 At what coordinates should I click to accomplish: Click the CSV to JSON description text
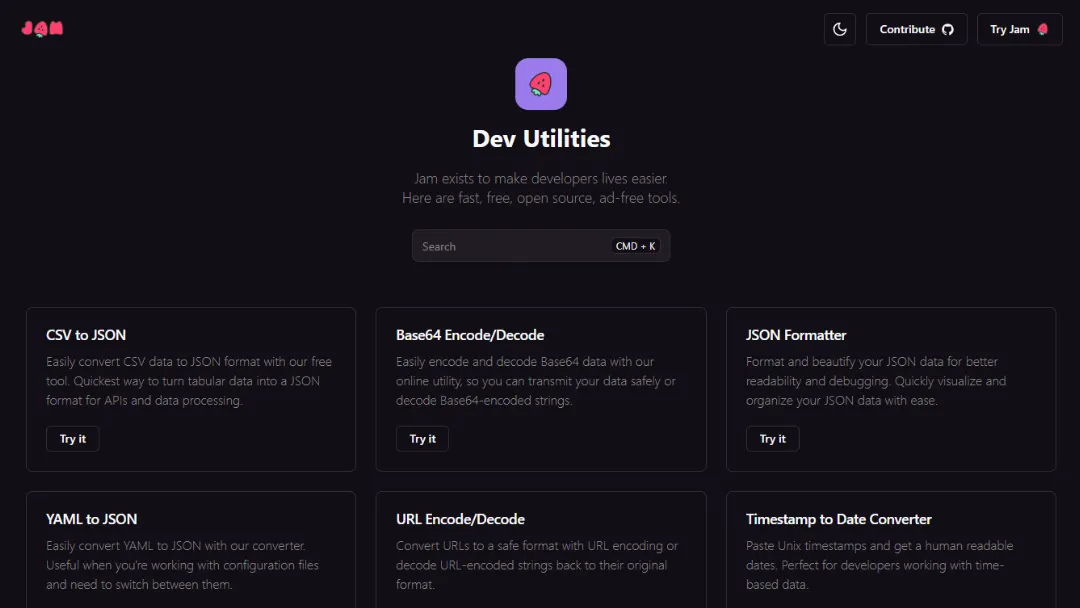[x=189, y=381]
